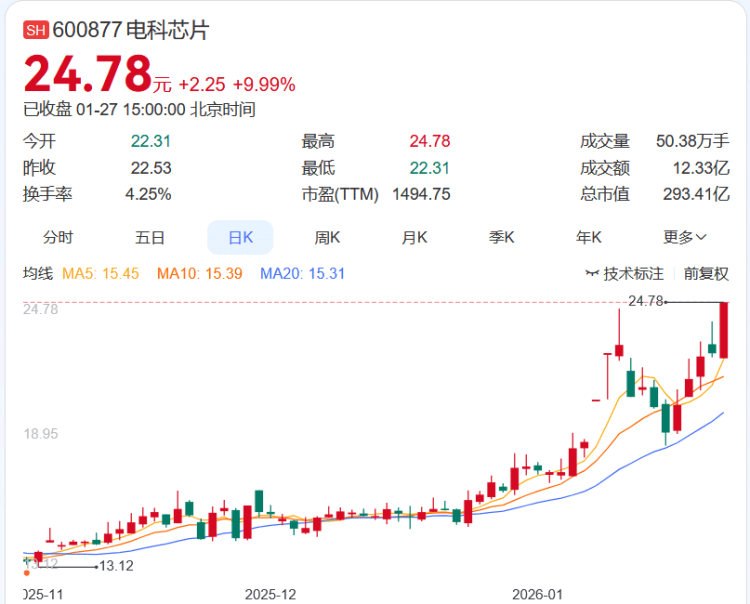Click the 13.12 low price marker on chart
Screen dimensions: 750x604
click(116, 566)
